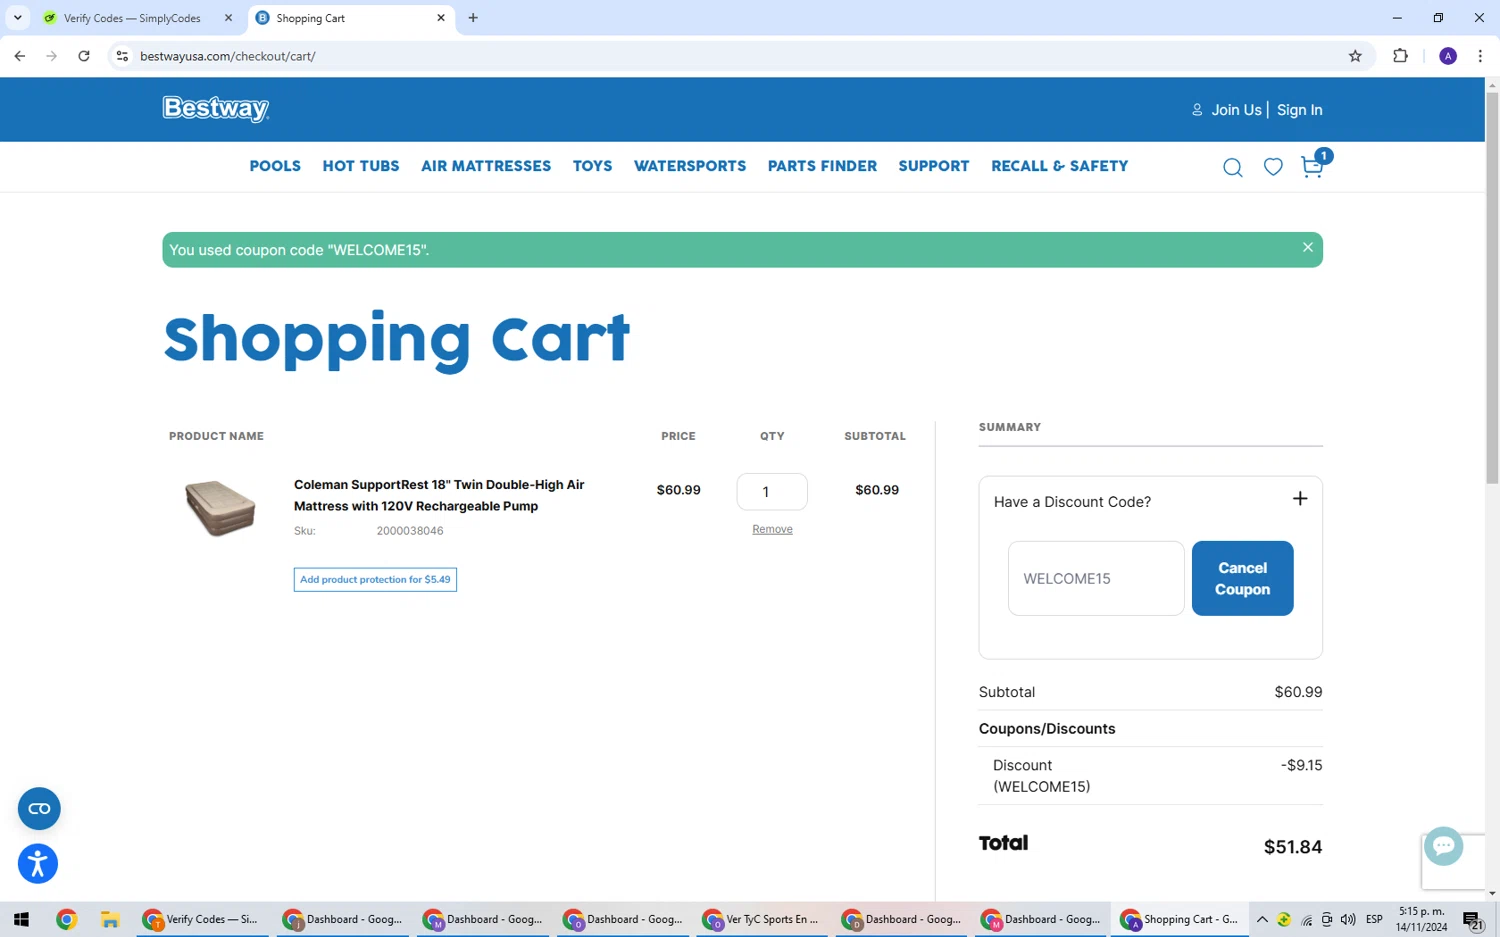Image resolution: width=1500 pixels, height=937 pixels.
Task: Open the Coleman SupportRest air mattress product link
Action: tap(439, 495)
